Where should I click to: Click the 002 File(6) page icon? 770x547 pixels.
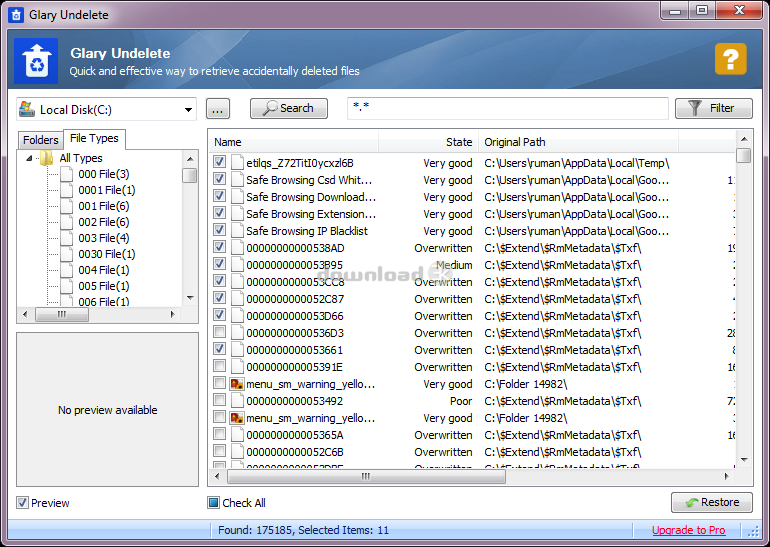(x=66, y=222)
